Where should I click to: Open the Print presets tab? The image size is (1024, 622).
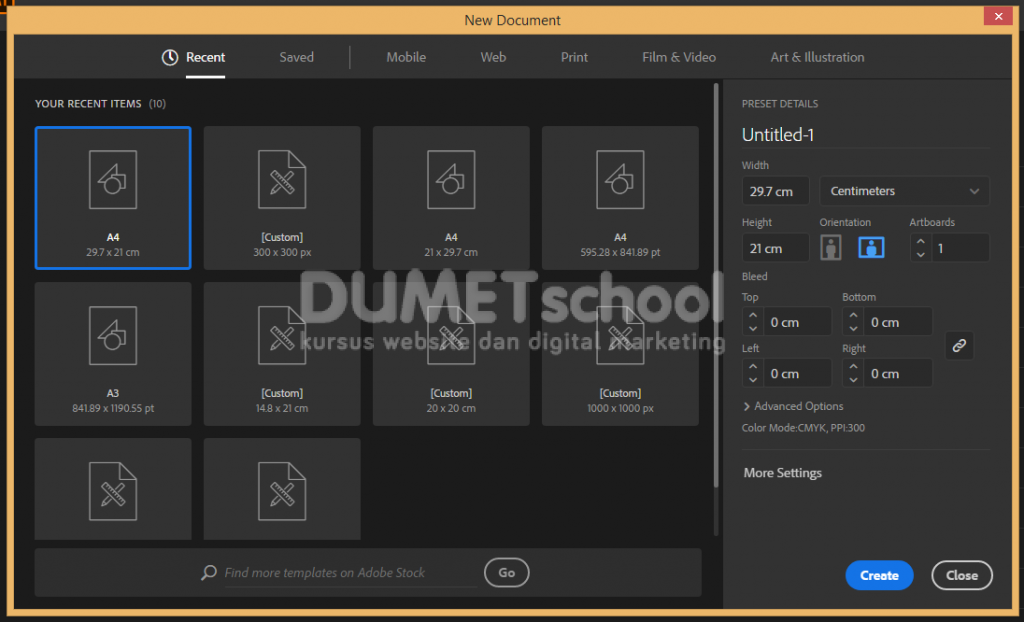574,57
